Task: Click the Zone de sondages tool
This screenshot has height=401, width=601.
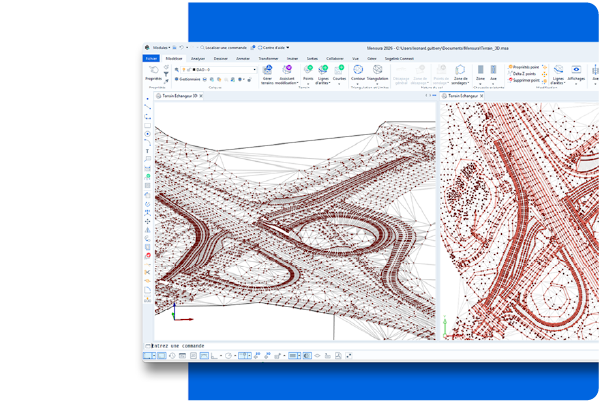Action: (x=460, y=72)
